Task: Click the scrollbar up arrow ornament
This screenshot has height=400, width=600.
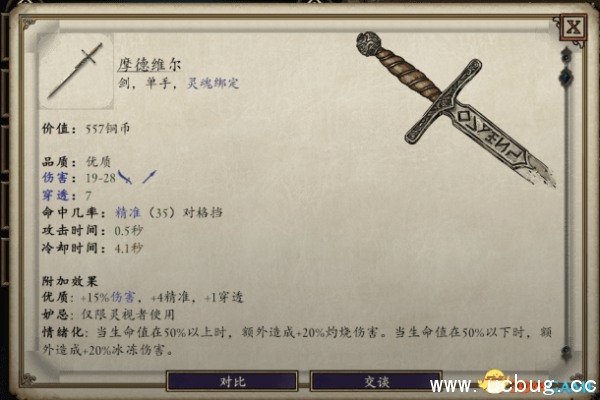Action: pyautogui.click(x=566, y=55)
